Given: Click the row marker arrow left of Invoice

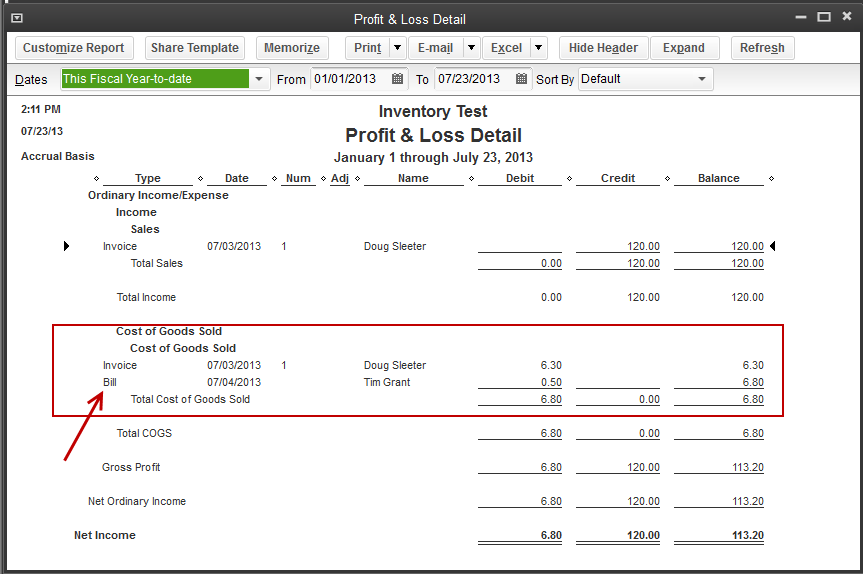Looking at the screenshot, I should coord(67,246).
